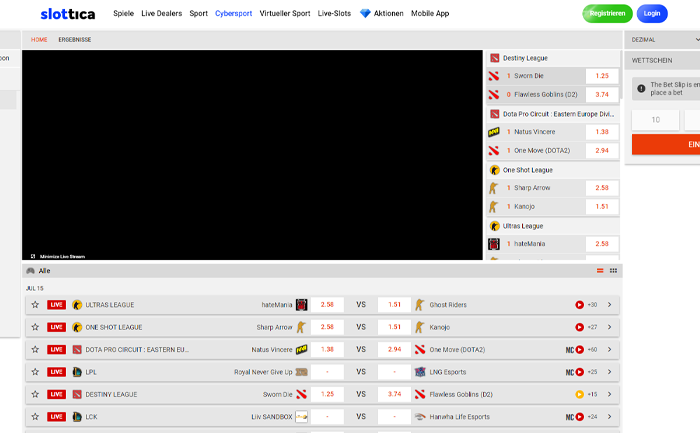Click the LIVE badge on LCK row

[x=56, y=416]
